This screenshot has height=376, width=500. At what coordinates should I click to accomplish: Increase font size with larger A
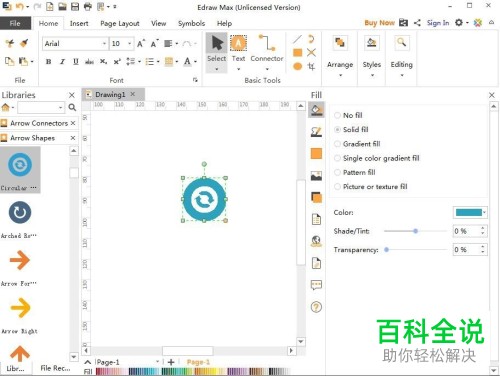[141, 44]
